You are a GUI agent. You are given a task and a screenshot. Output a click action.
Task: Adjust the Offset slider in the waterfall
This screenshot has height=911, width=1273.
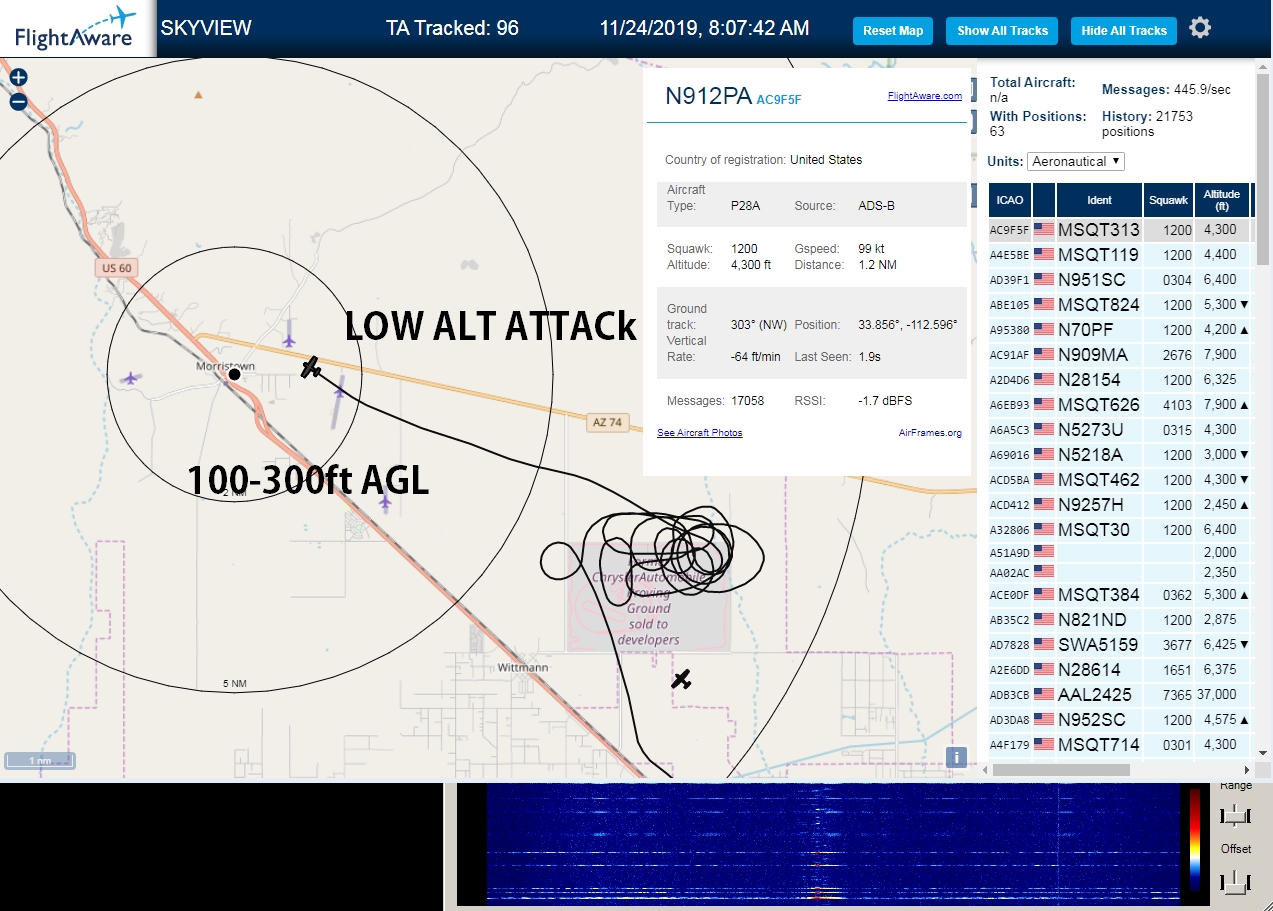(1236, 881)
